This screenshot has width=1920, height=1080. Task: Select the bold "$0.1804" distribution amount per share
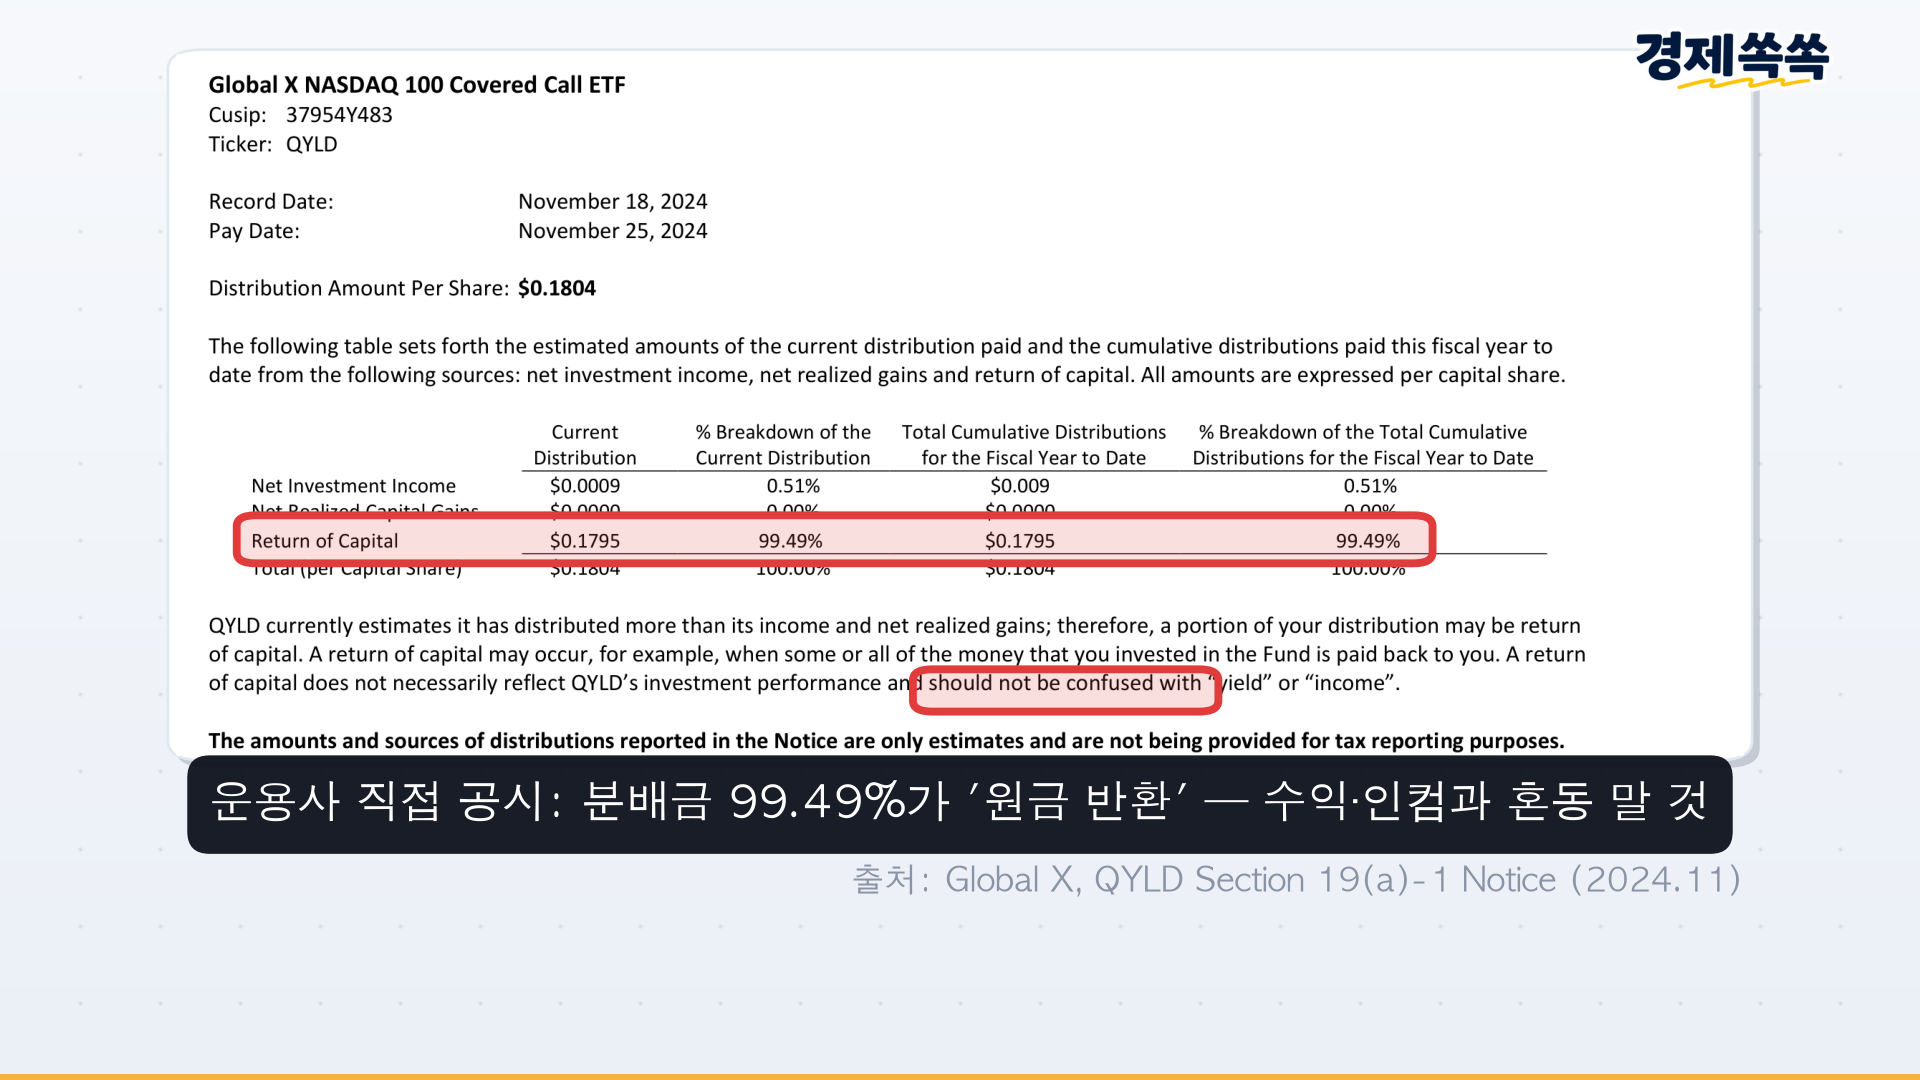pyautogui.click(x=557, y=289)
